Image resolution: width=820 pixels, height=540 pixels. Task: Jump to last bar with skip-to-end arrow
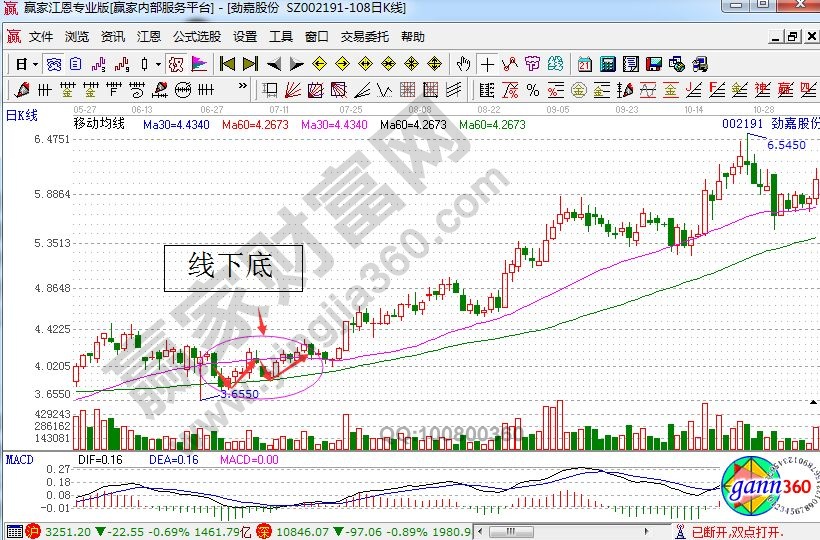tap(249, 64)
